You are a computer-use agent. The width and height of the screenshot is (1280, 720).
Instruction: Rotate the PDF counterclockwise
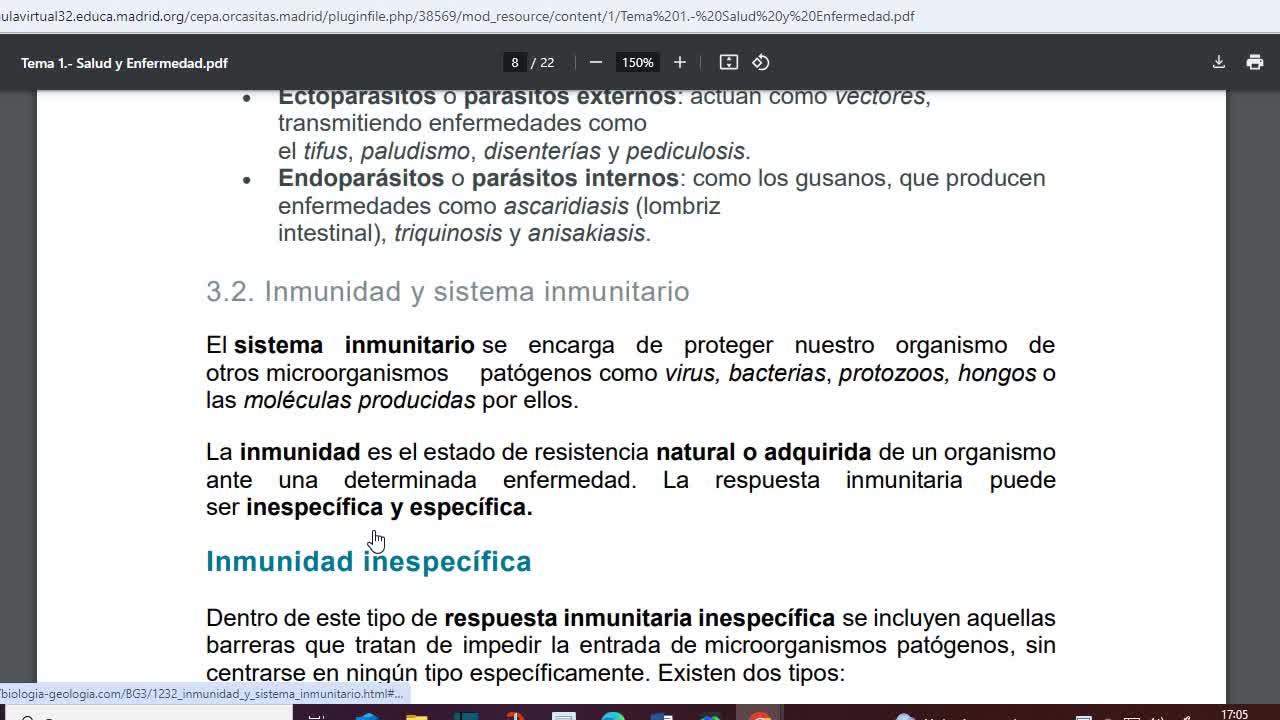click(x=761, y=62)
